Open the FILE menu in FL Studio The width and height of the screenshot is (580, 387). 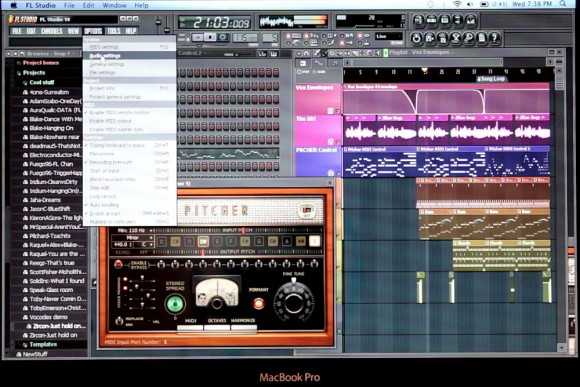click(x=17, y=31)
